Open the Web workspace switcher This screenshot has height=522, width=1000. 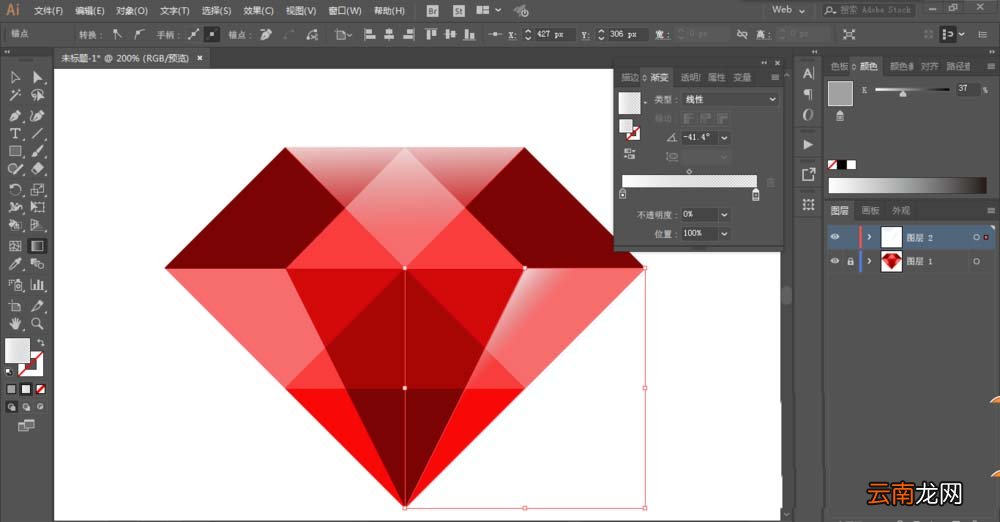(788, 10)
